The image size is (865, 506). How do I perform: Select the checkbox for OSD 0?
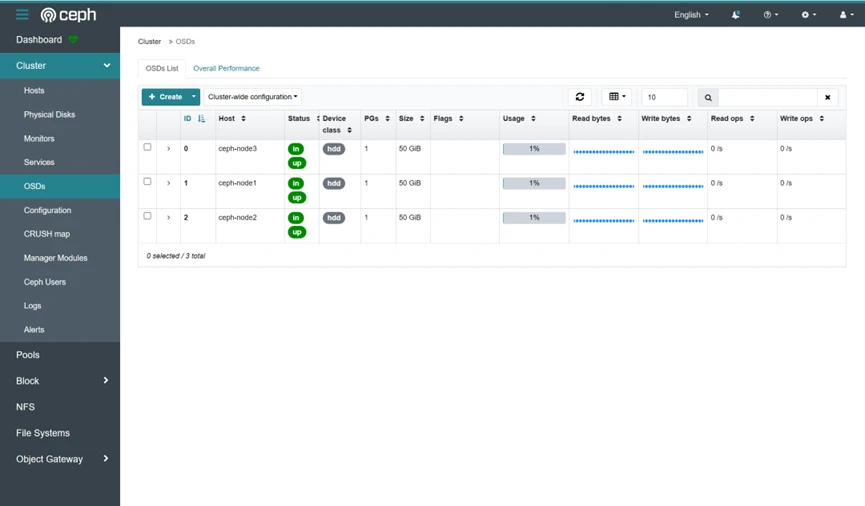[x=147, y=147]
